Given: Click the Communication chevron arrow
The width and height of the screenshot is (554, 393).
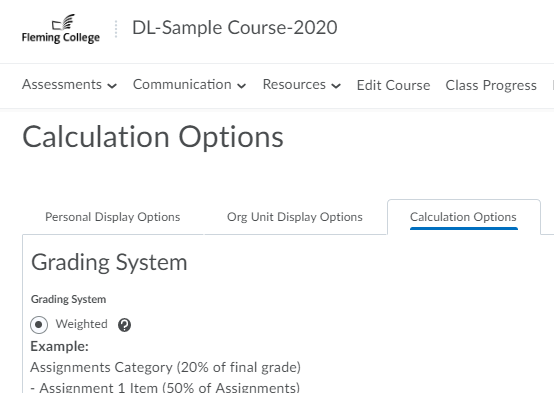Looking at the screenshot, I should point(241,86).
